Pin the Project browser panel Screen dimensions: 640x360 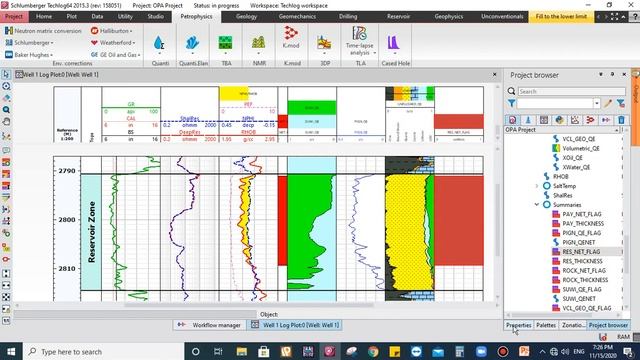tap(612, 74)
